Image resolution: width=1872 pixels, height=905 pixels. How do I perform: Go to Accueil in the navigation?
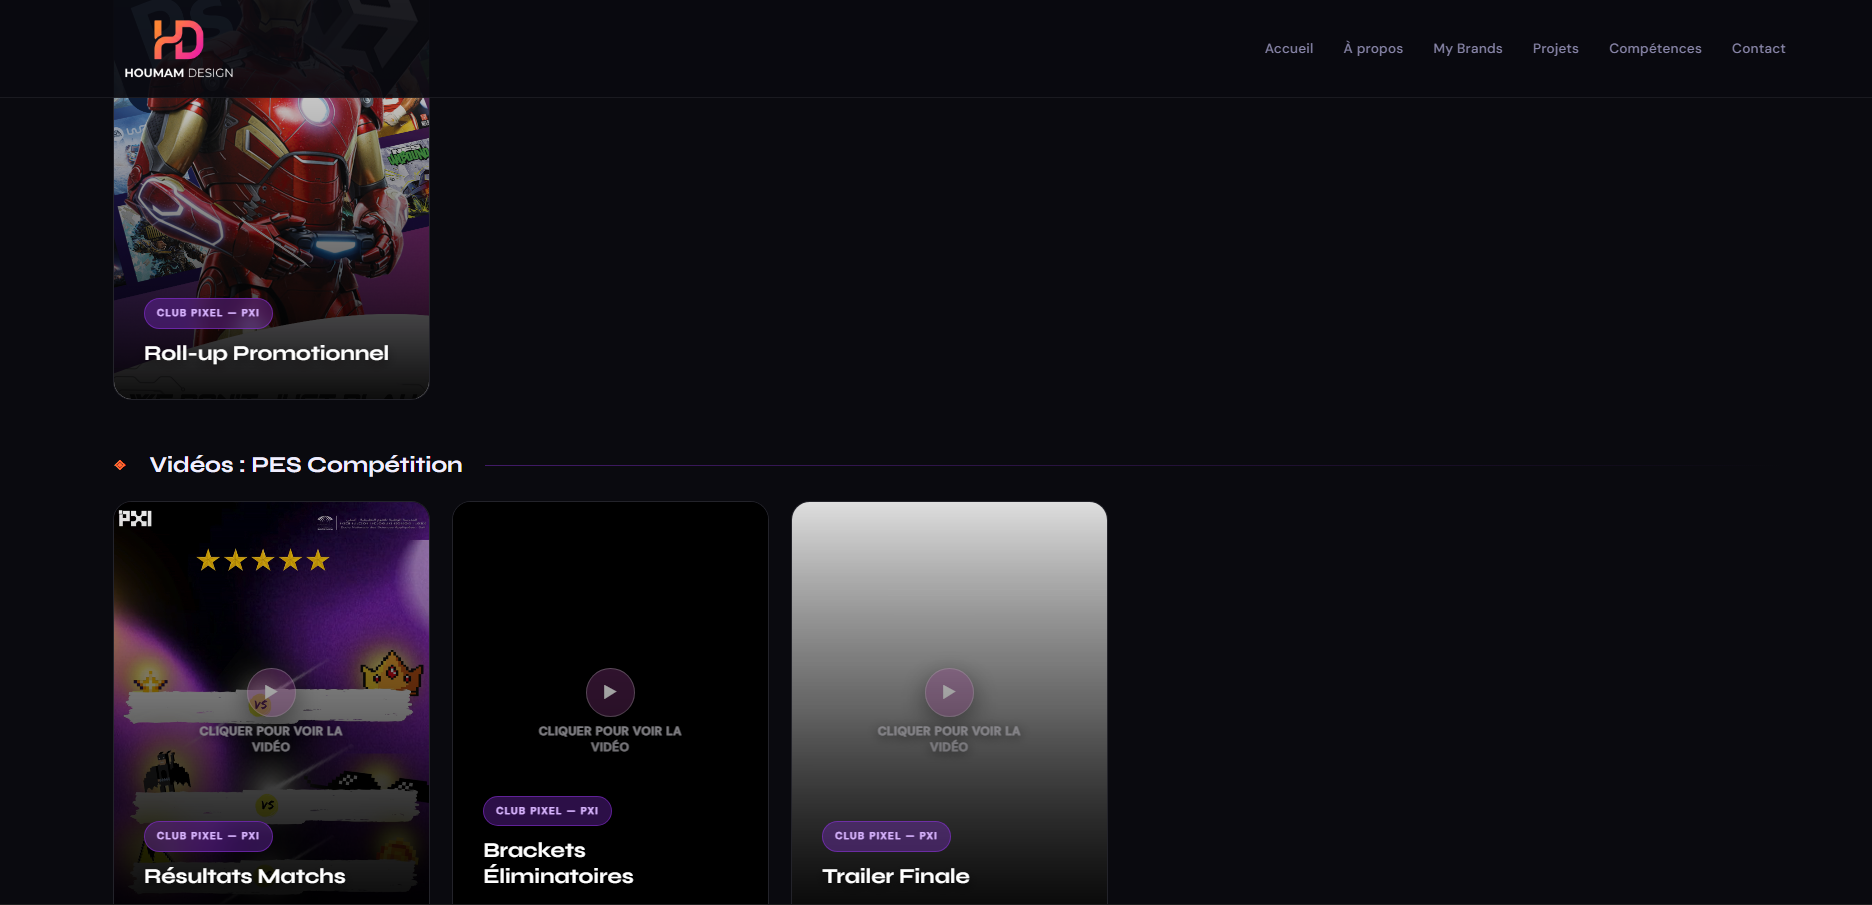1289,48
